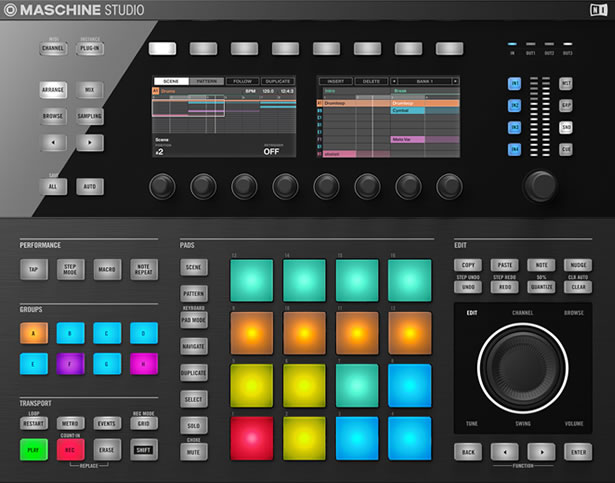Click the SCENE button beside the pads
This screenshot has width=615, height=483.
pos(194,267)
